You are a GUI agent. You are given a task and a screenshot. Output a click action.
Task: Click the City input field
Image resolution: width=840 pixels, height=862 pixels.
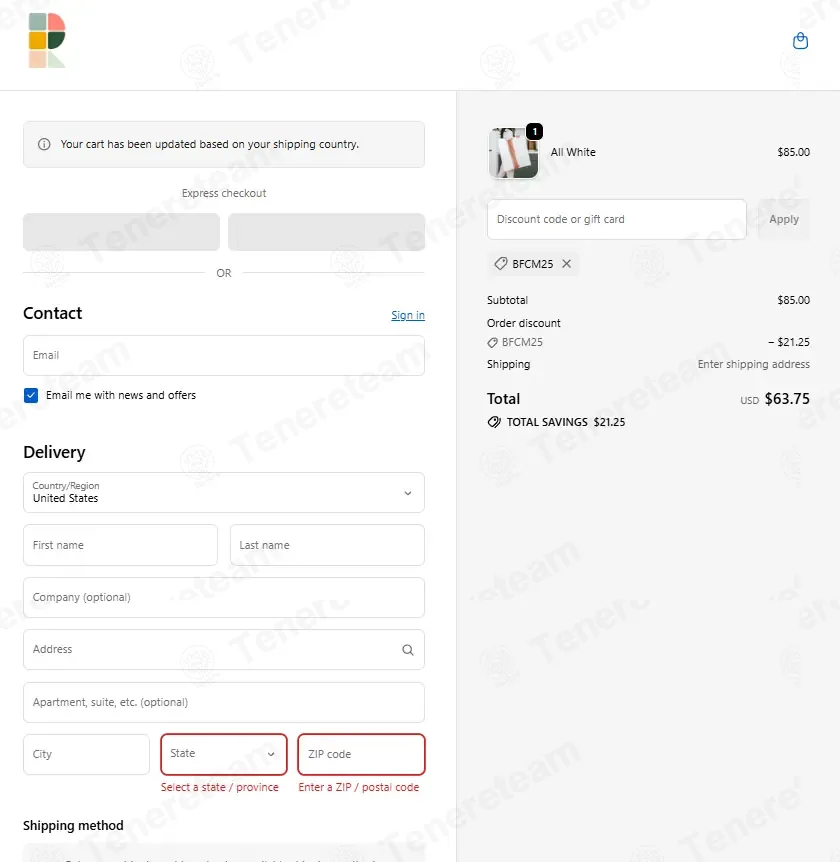(86, 754)
